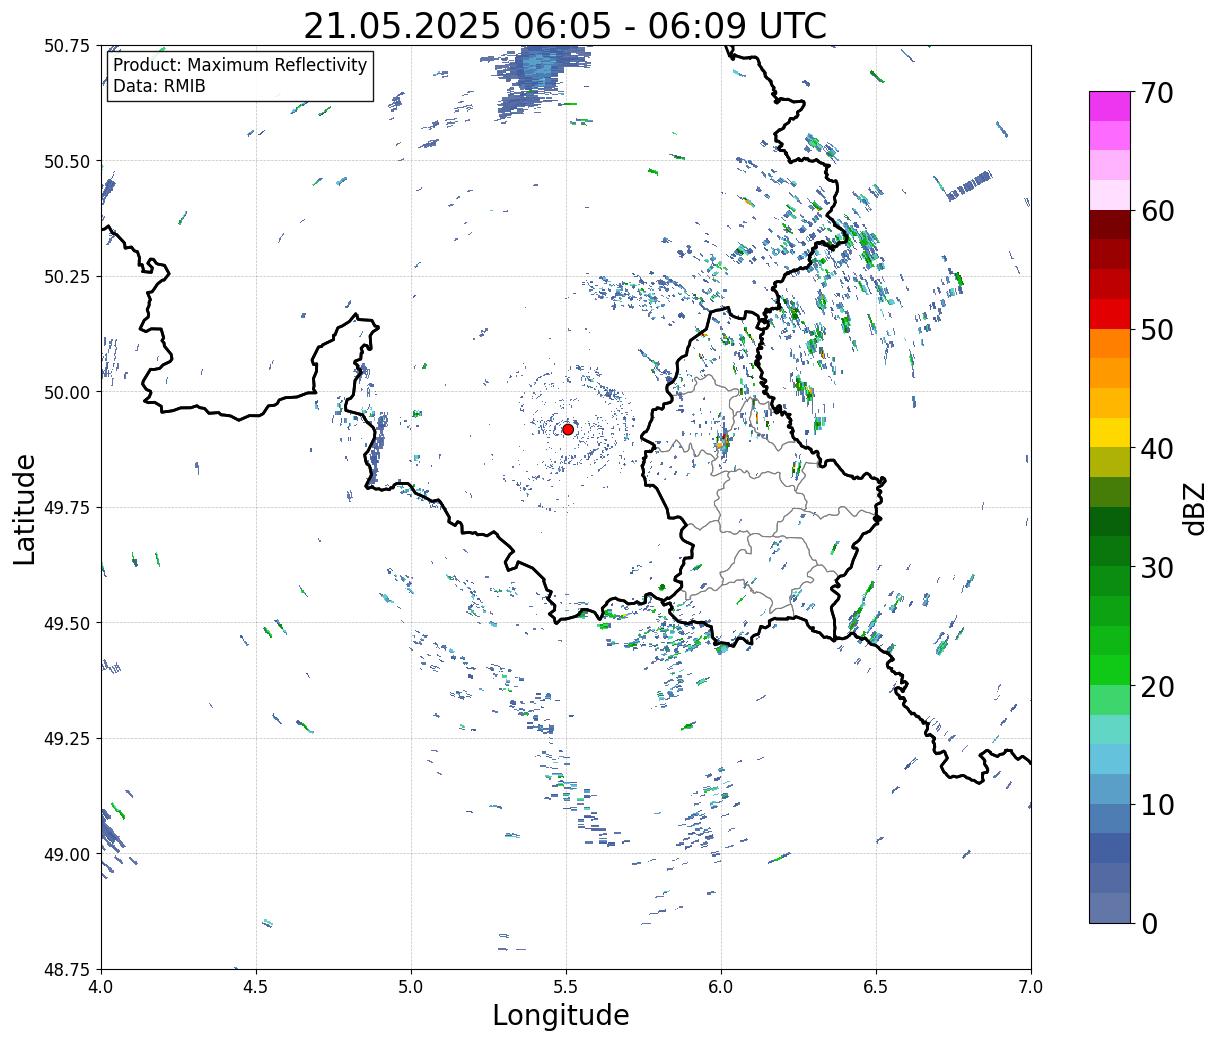Click the latitude tick label 48.75

[x=67, y=970]
